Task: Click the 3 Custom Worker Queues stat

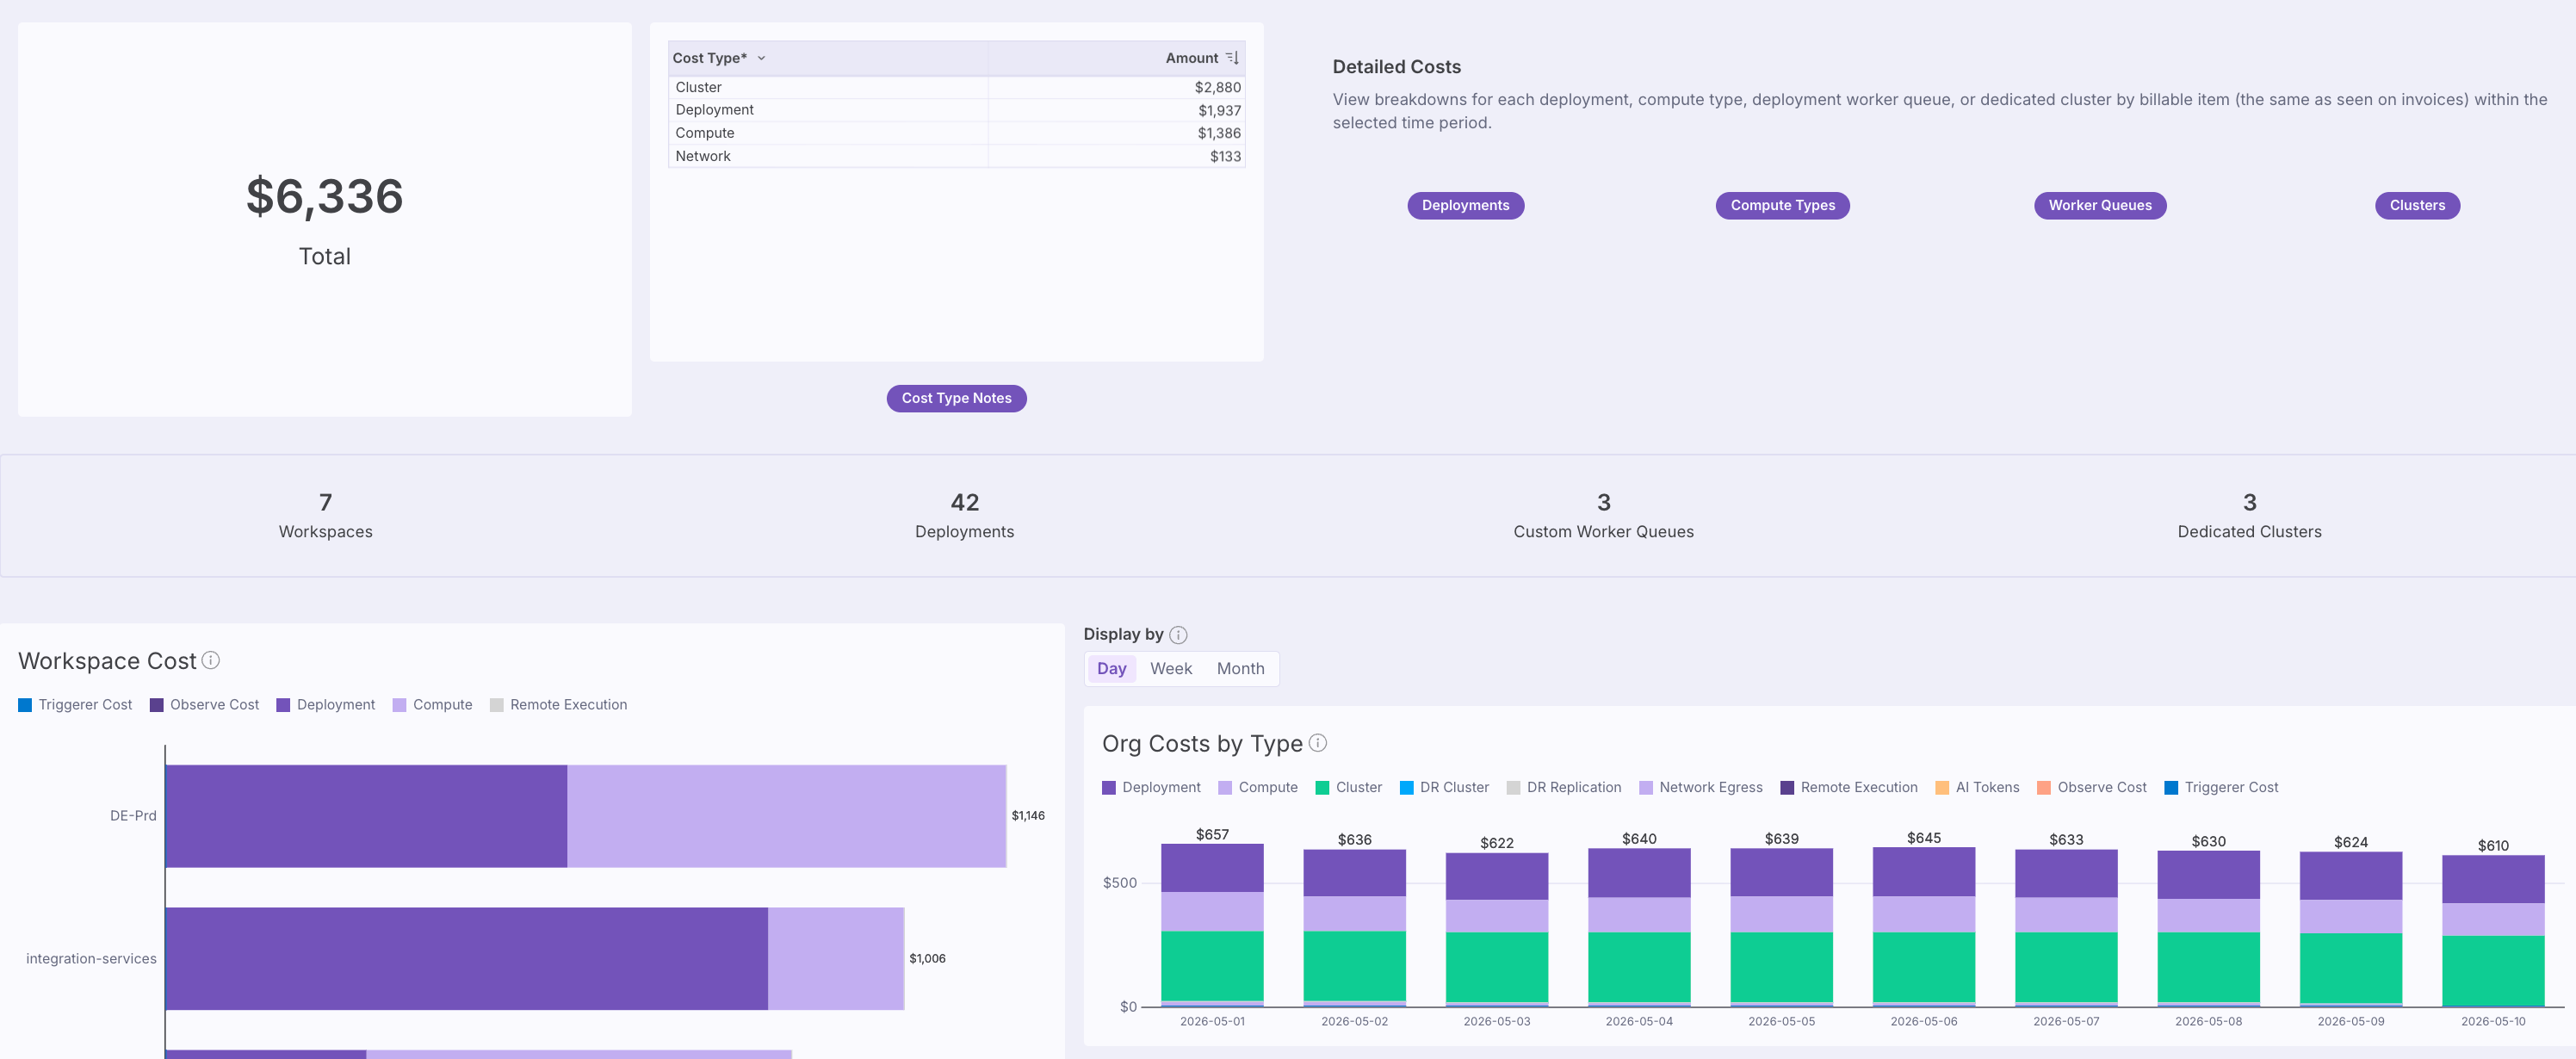Action: click(x=1603, y=515)
